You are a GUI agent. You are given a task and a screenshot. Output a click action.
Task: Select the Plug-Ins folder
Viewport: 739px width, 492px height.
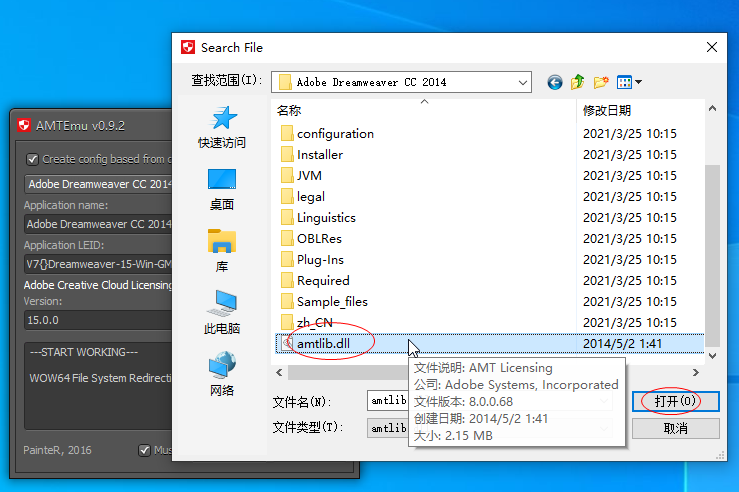click(312, 260)
